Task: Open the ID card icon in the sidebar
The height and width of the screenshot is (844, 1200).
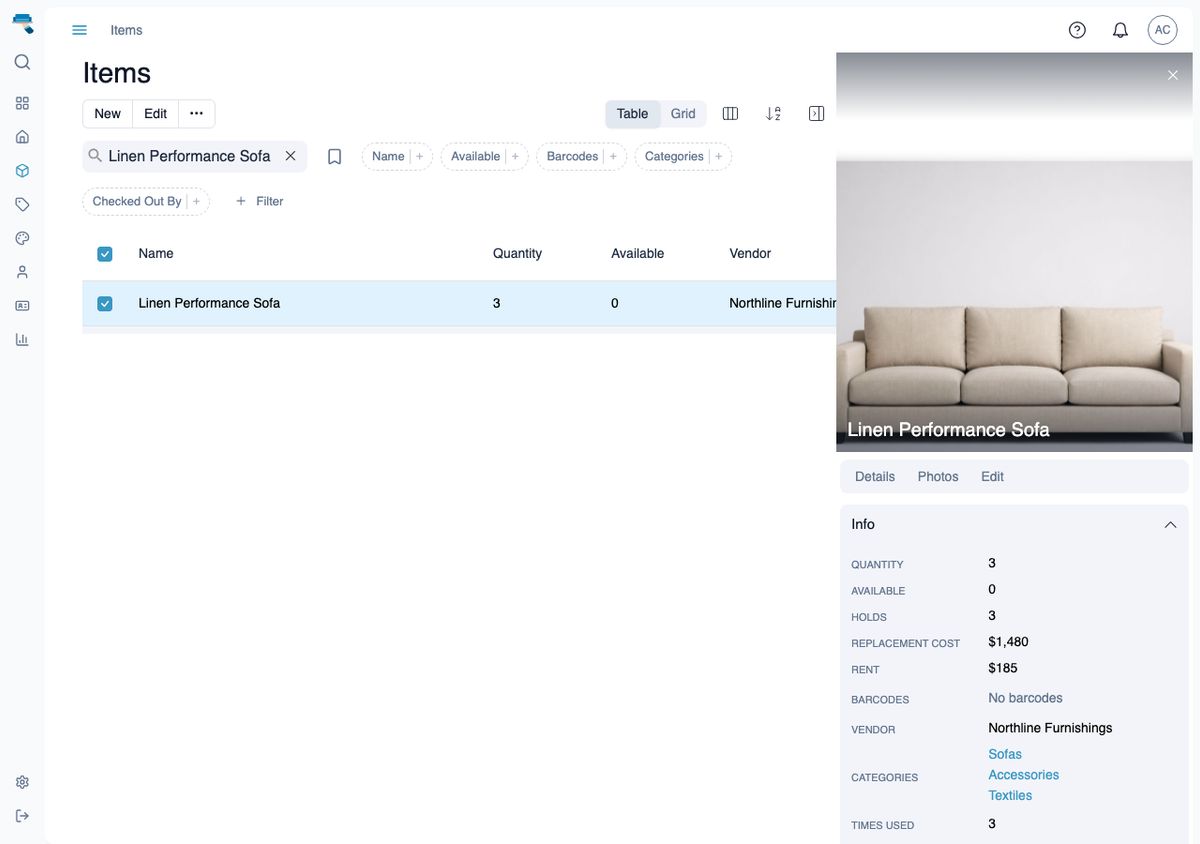Action: click(x=22, y=306)
